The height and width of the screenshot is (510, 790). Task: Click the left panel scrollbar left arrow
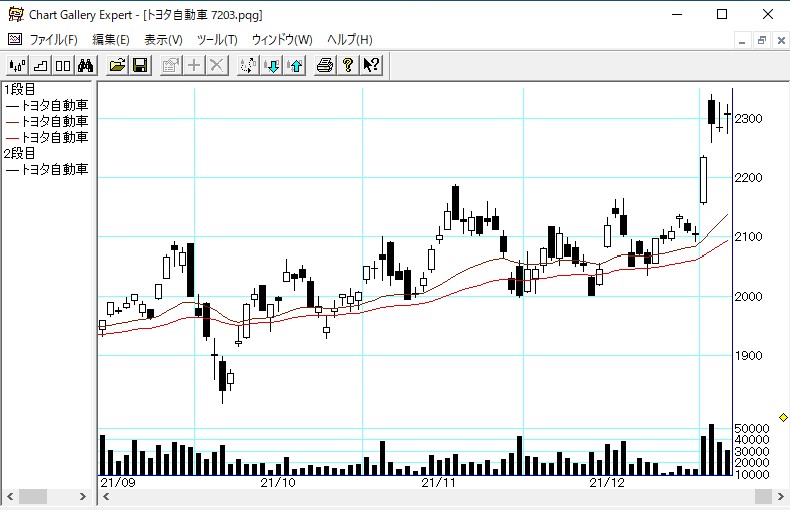pyautogui.click(x=10, y=496)
